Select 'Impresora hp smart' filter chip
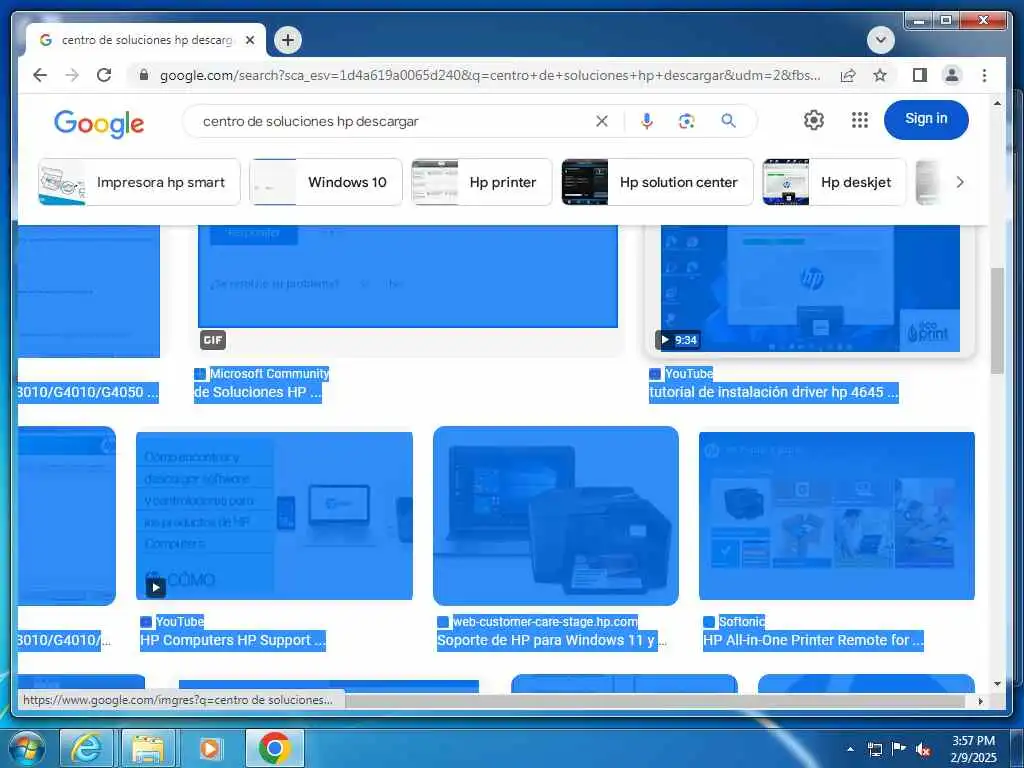The width and height of the screenshot is (1024, 768). (139, 182)
